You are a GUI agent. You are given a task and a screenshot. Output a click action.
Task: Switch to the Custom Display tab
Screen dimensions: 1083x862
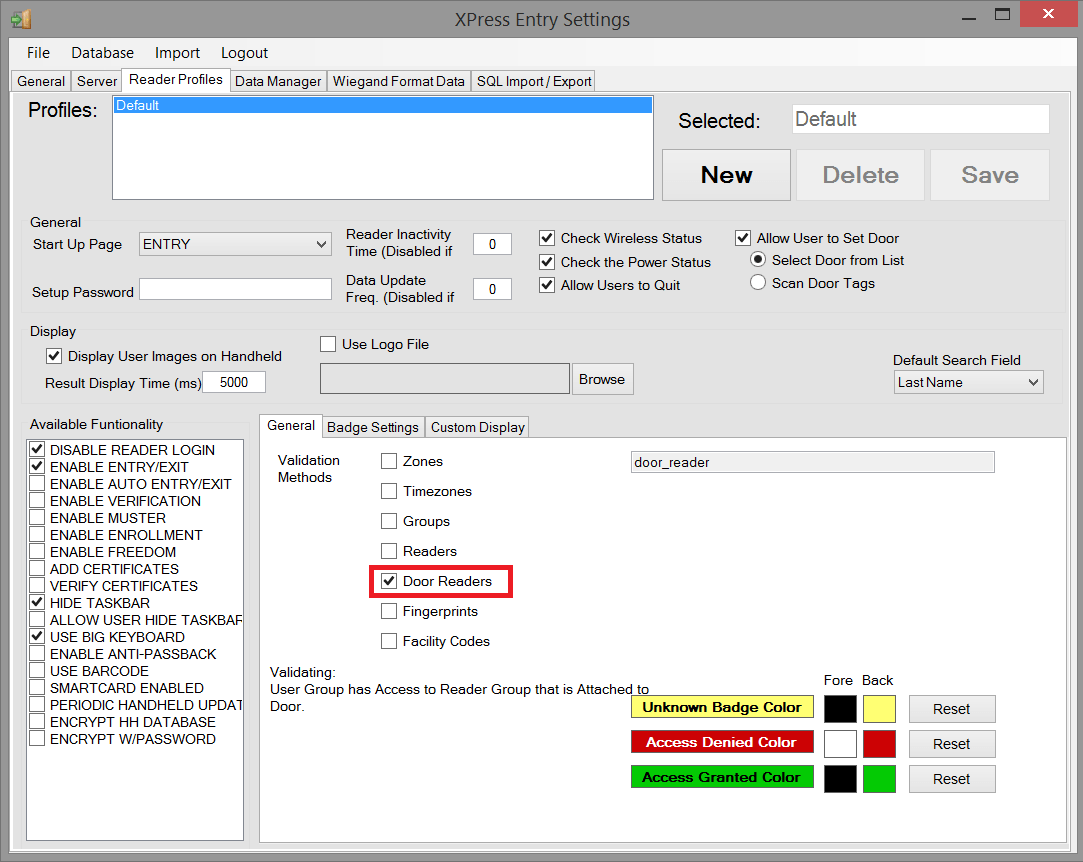pyautogui.click(x=477, y=428)
